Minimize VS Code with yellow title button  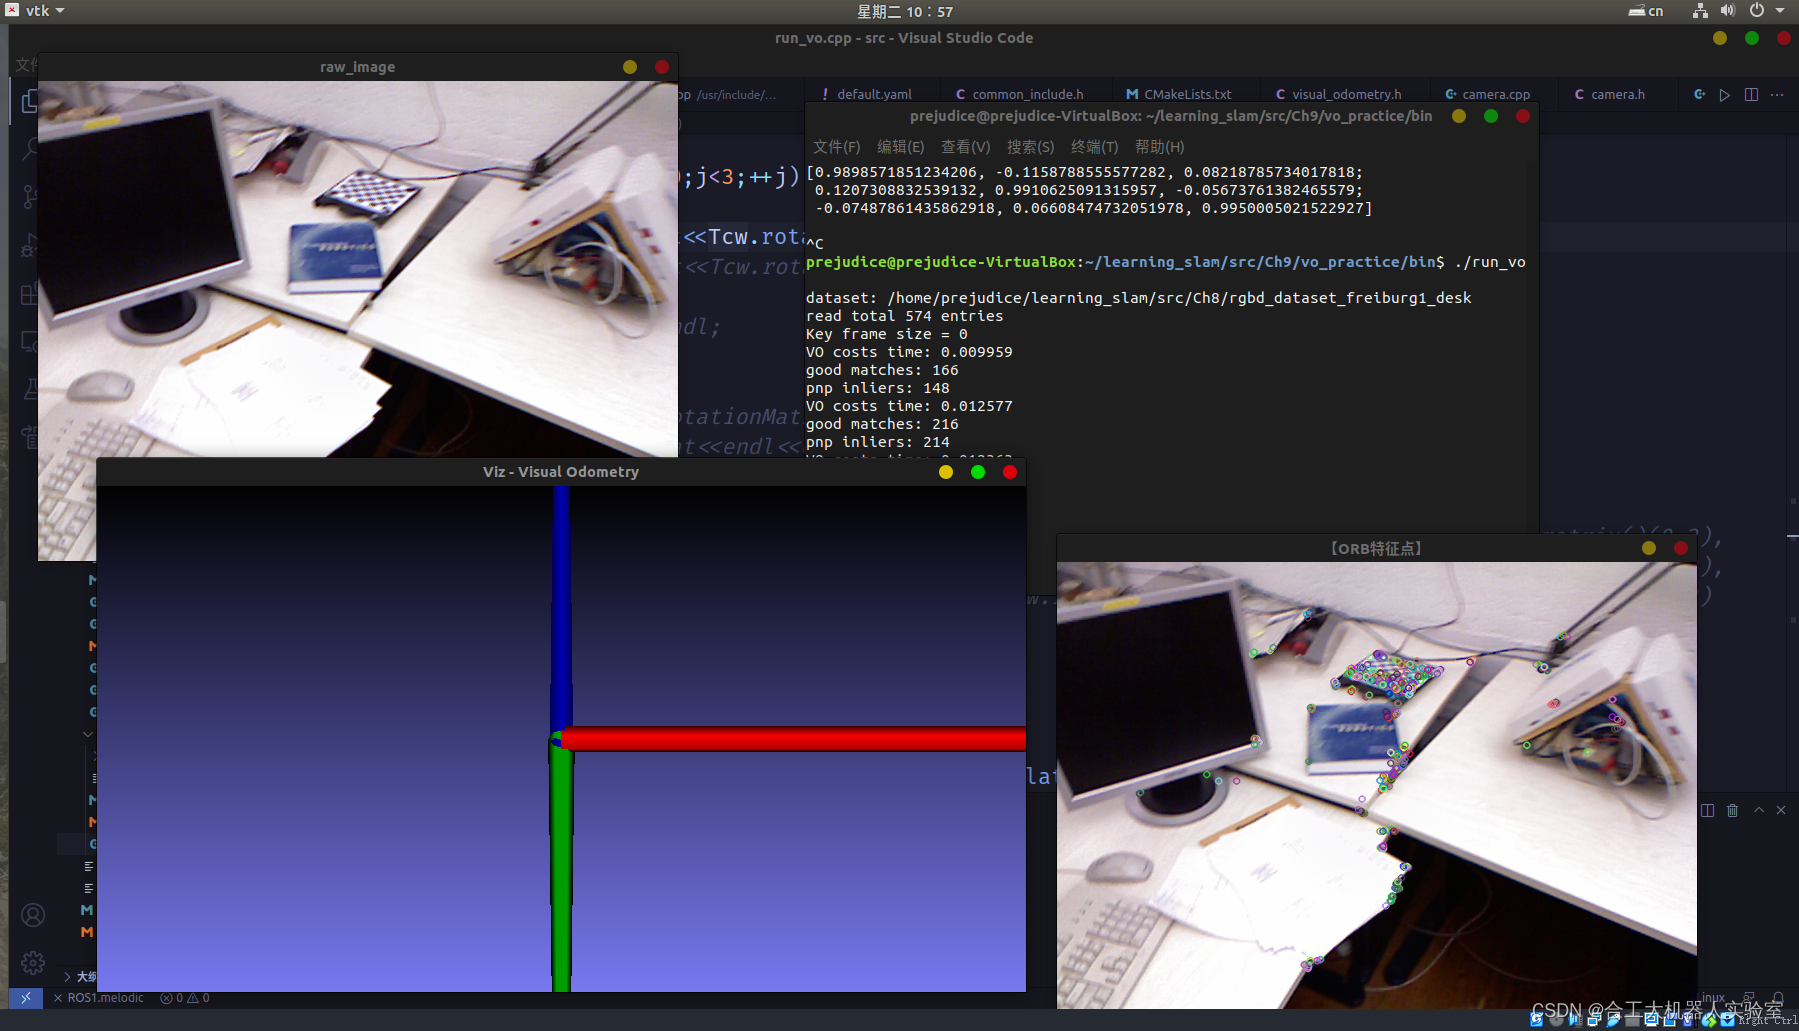1720,38
